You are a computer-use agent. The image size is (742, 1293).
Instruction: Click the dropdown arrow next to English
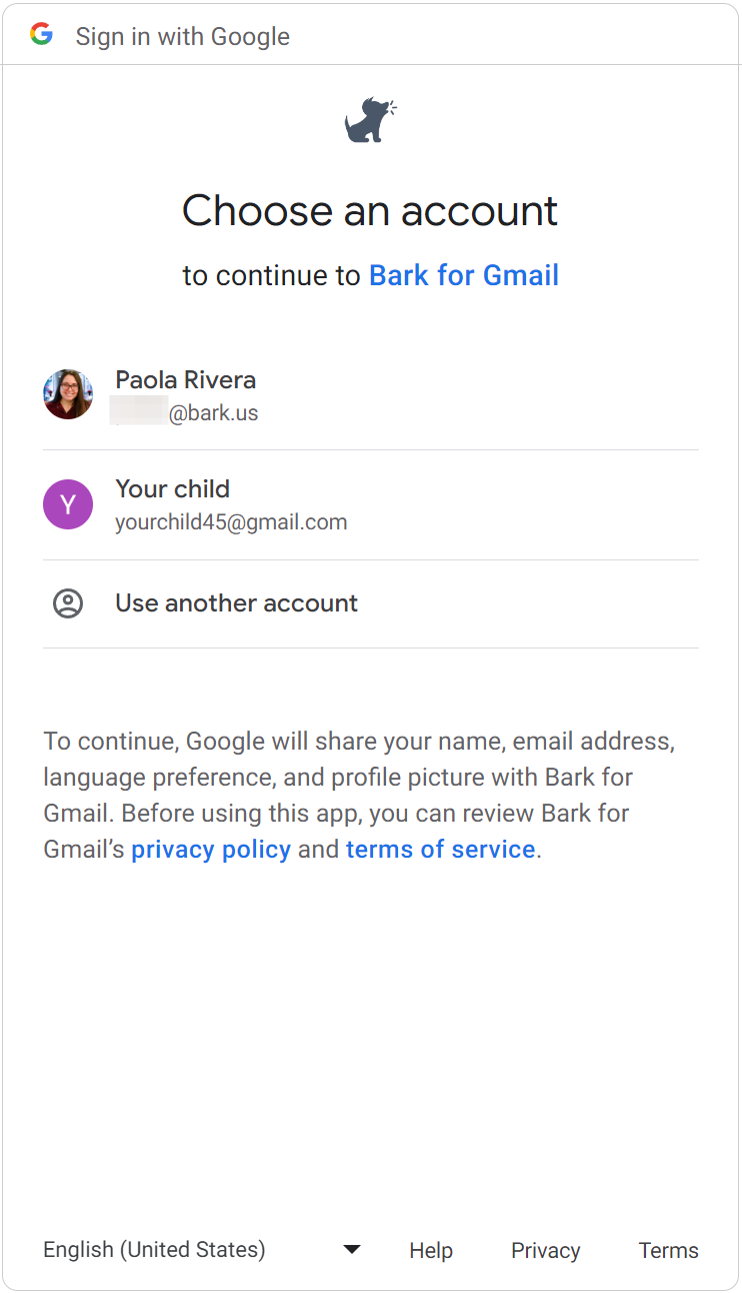click(x=351, y=1249)
